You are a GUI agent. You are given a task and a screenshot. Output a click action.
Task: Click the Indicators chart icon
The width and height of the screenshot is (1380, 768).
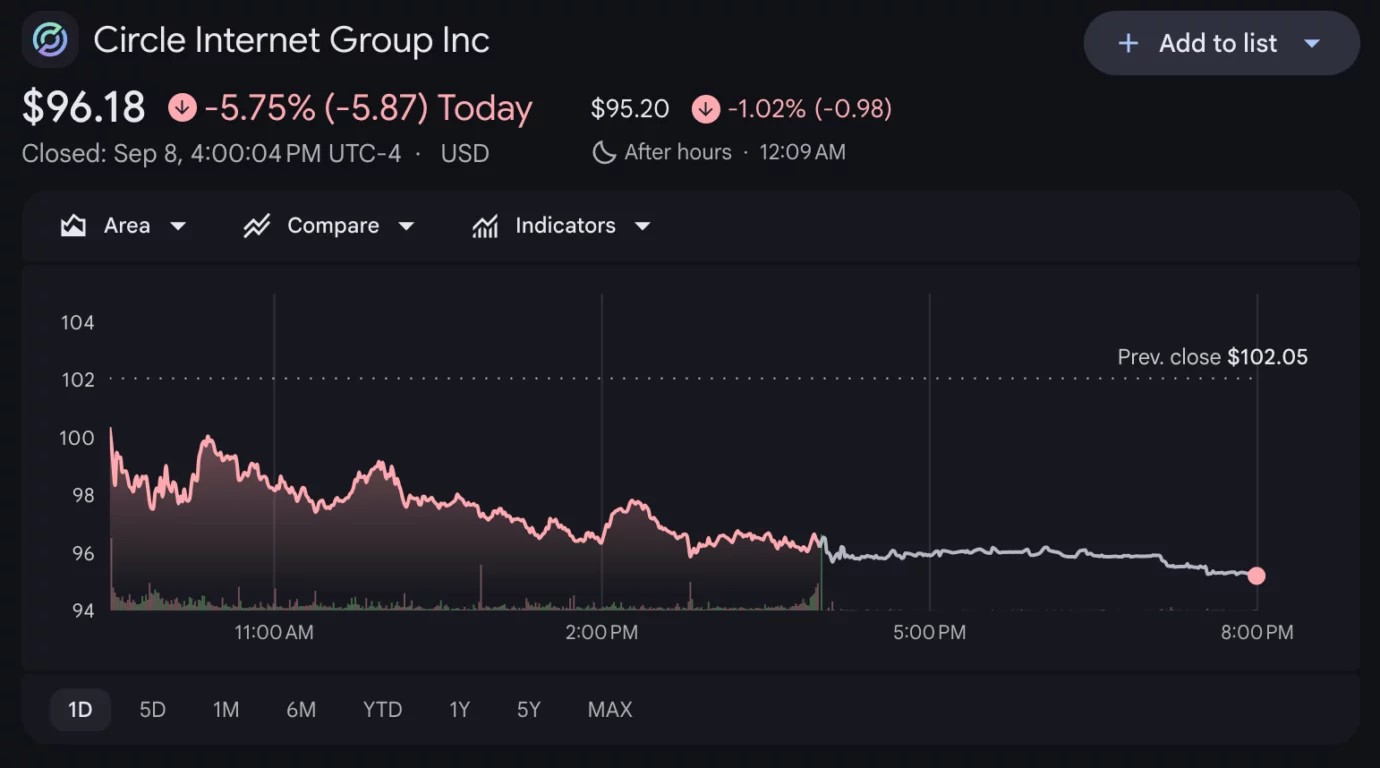pos(485,226)
